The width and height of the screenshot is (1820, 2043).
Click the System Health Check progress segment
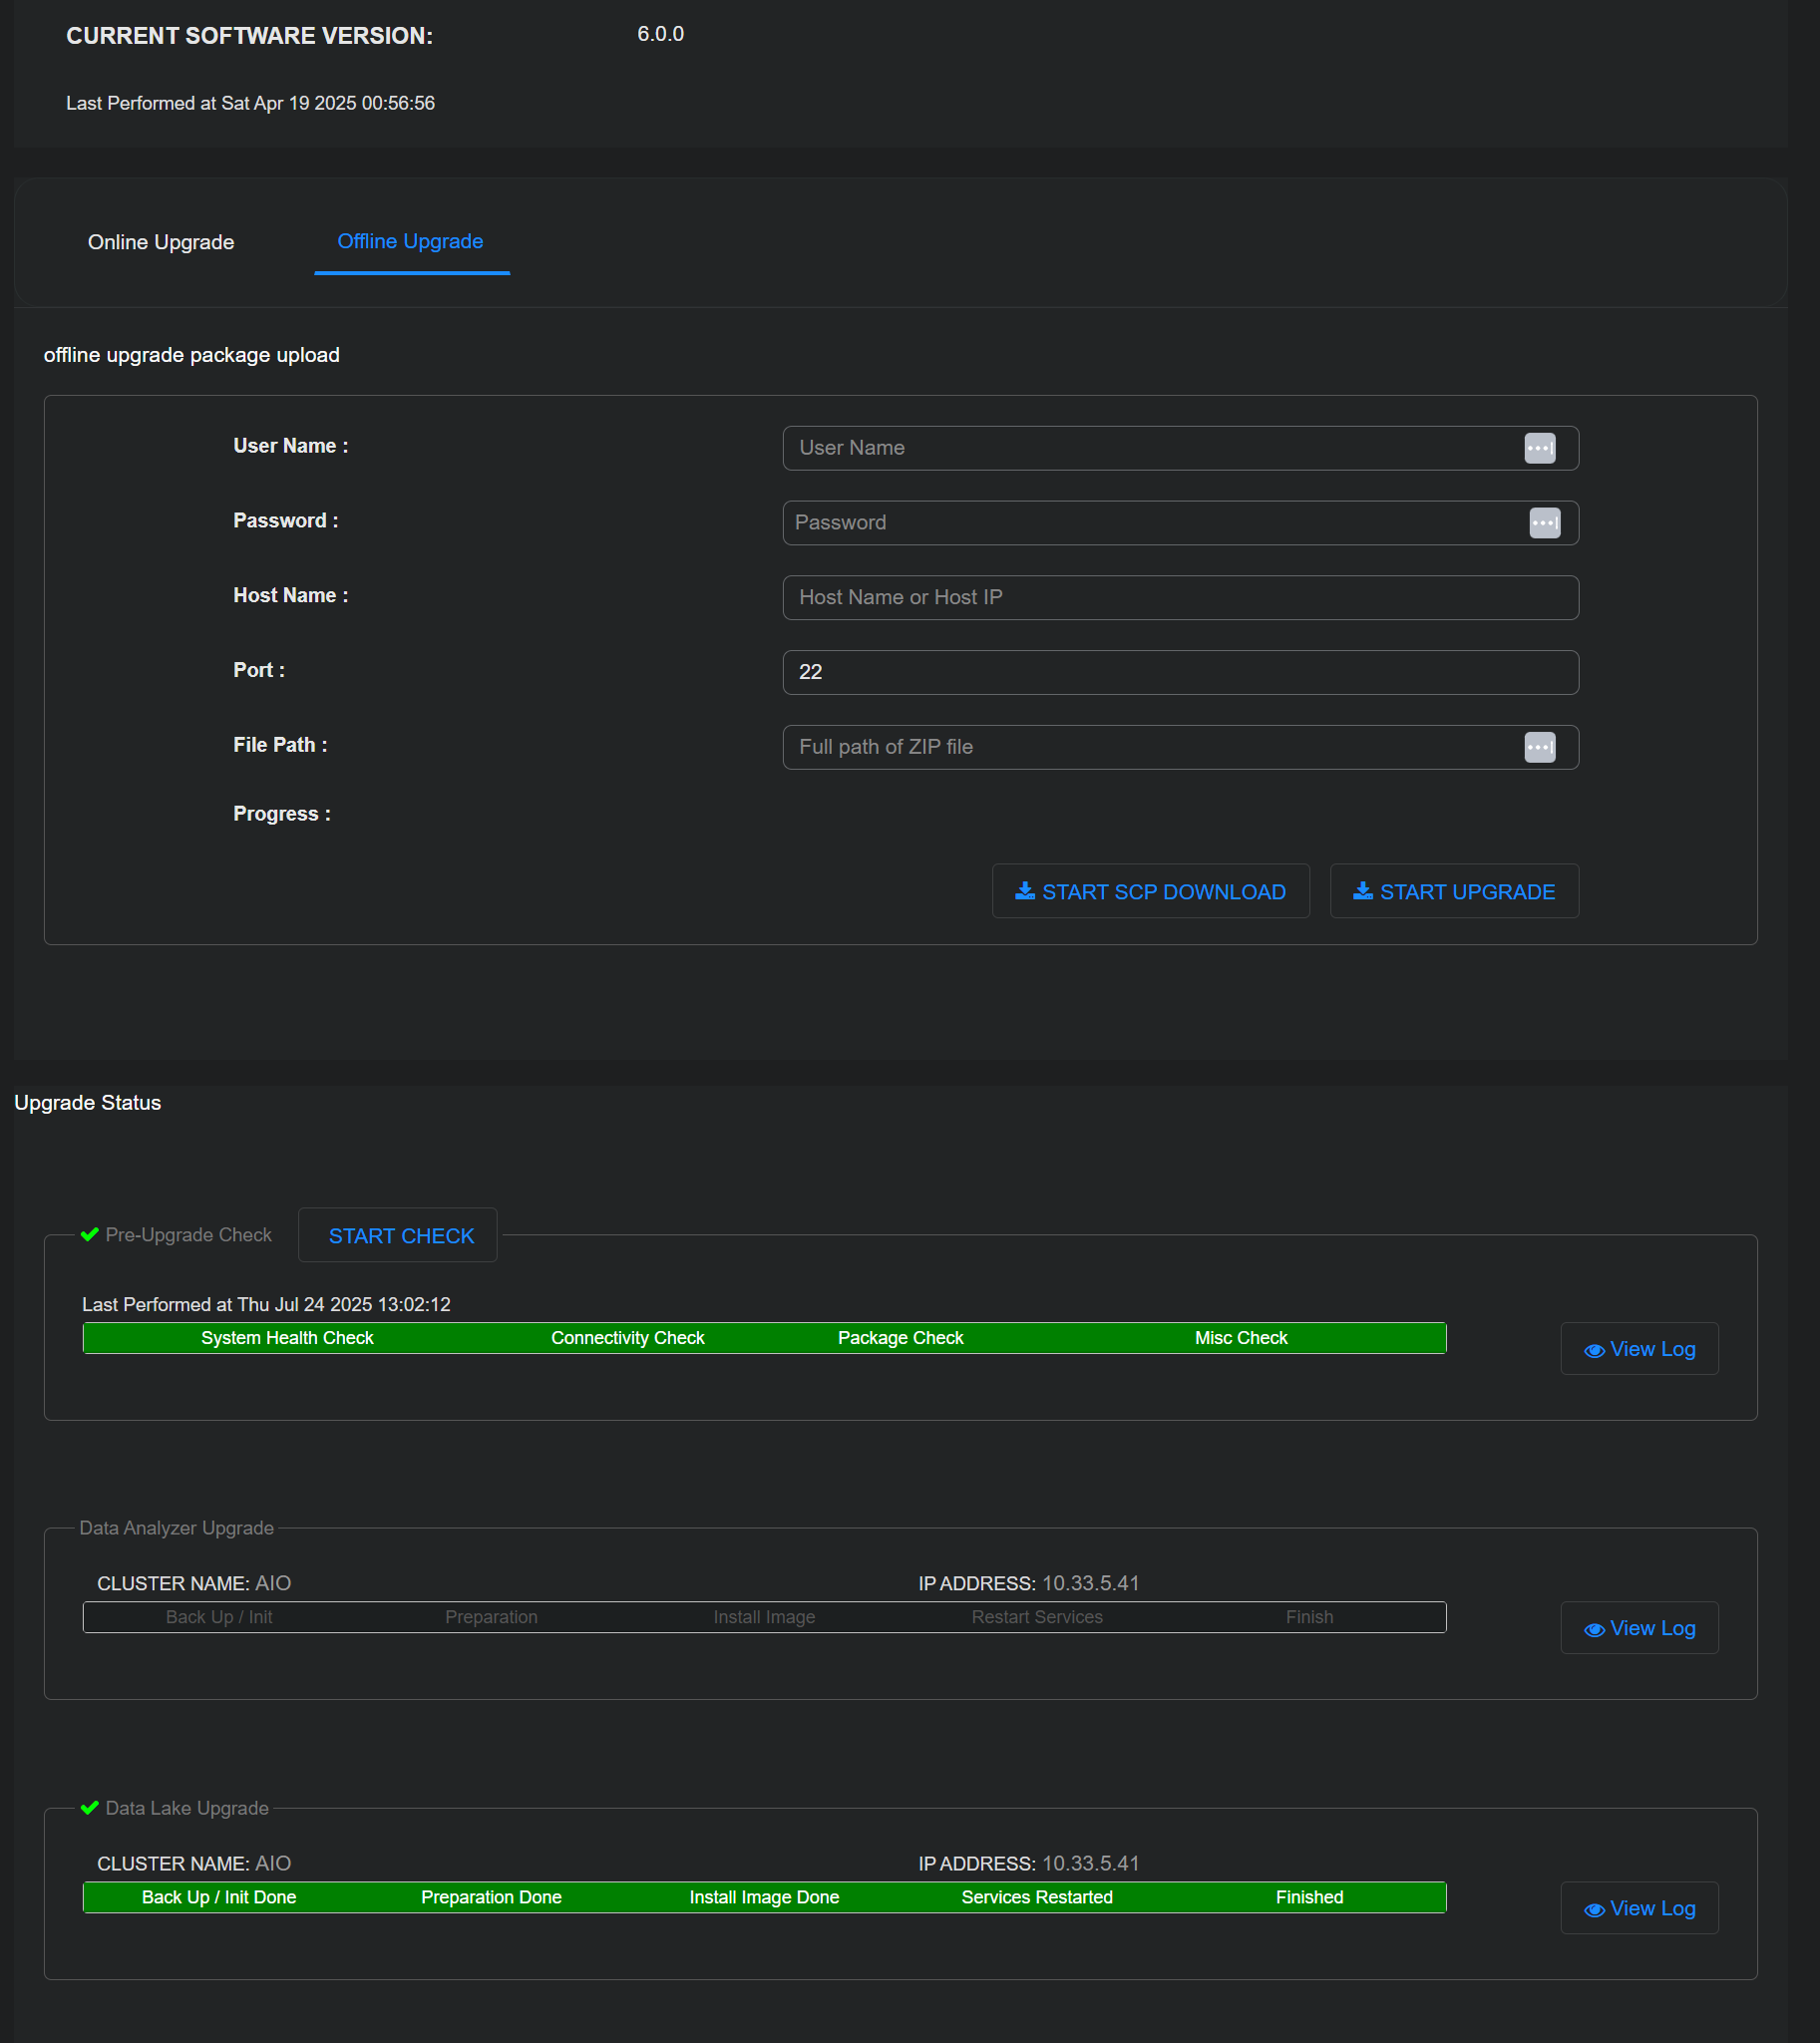[x=287, y=1338]
